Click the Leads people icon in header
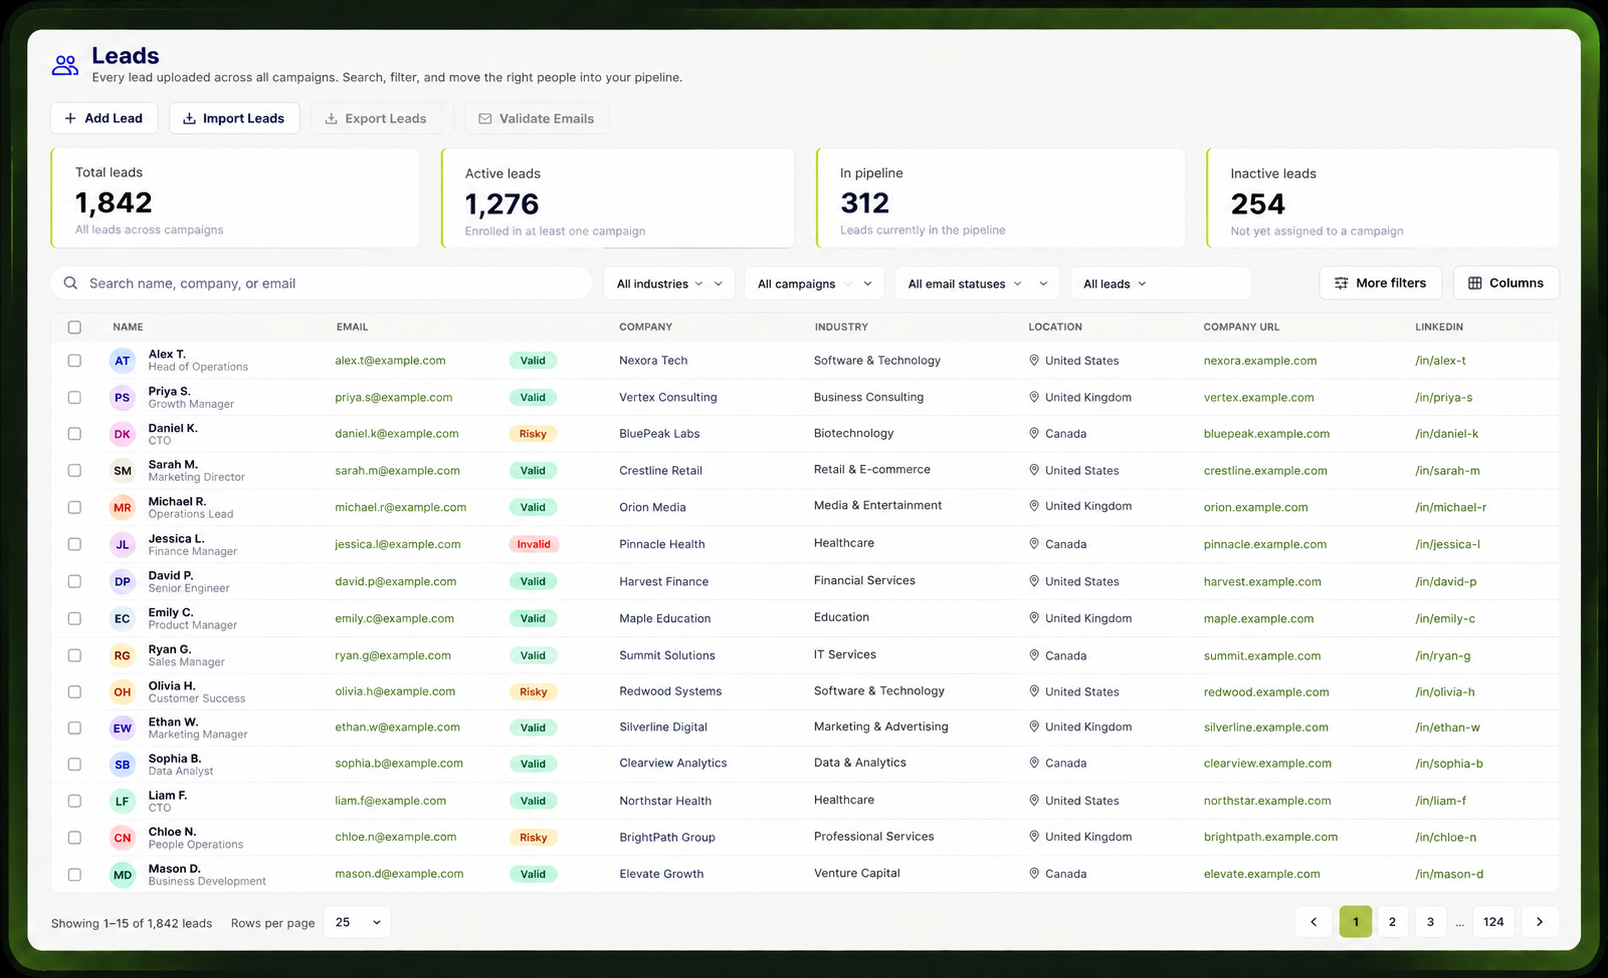Screen dimensions: 1608x978 [x=65, y=66]
